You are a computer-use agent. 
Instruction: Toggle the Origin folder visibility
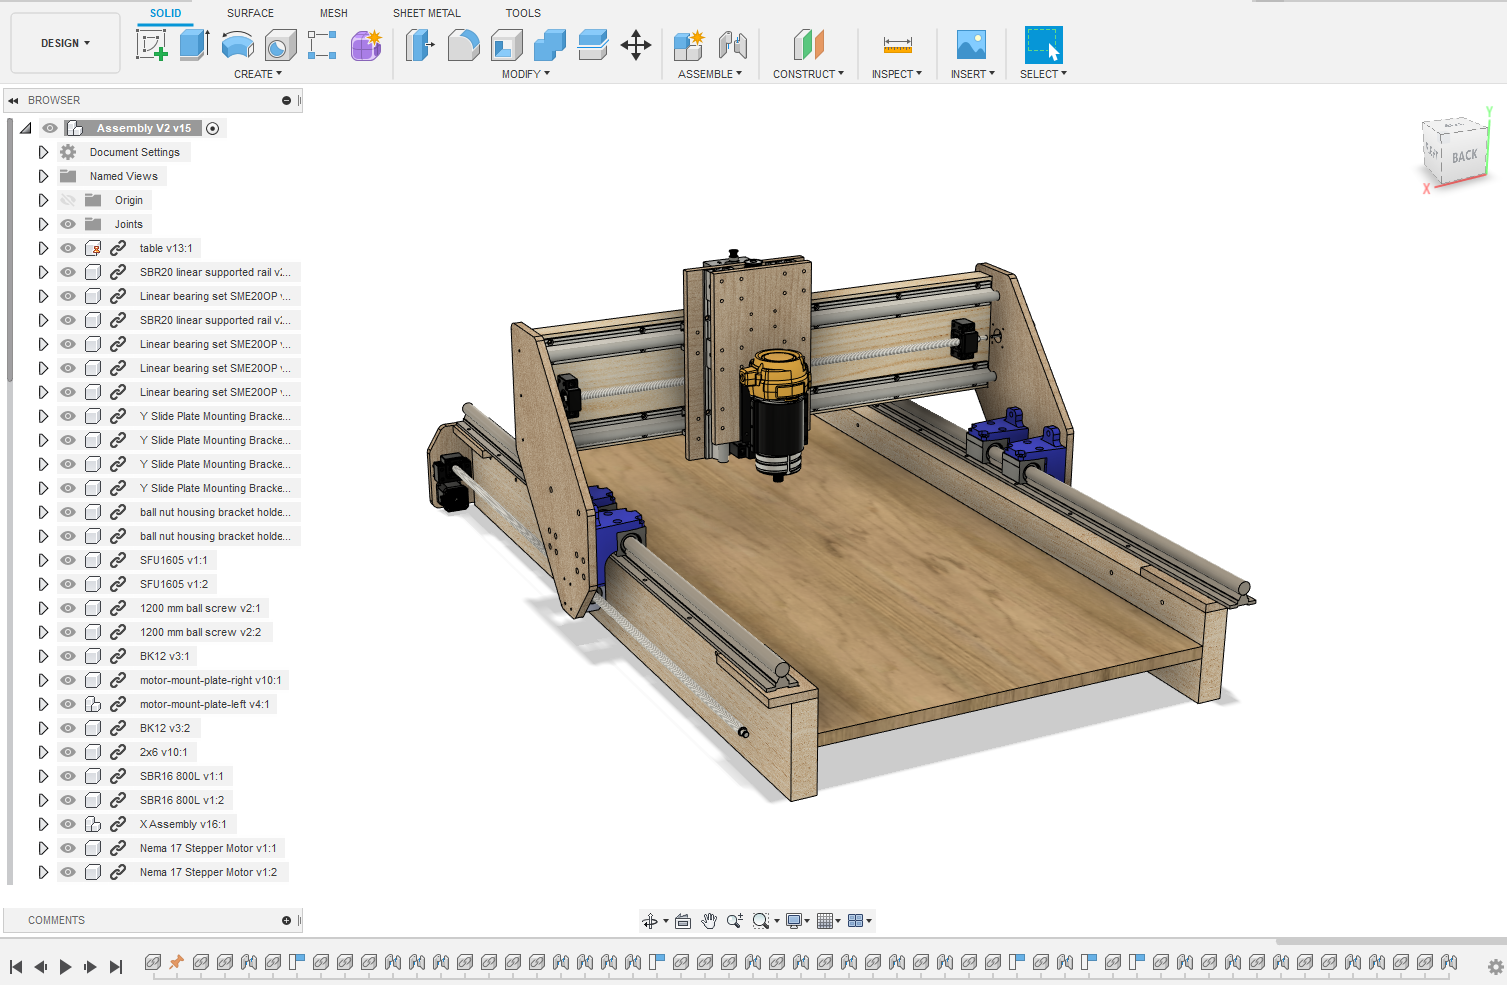coord(68,200)
